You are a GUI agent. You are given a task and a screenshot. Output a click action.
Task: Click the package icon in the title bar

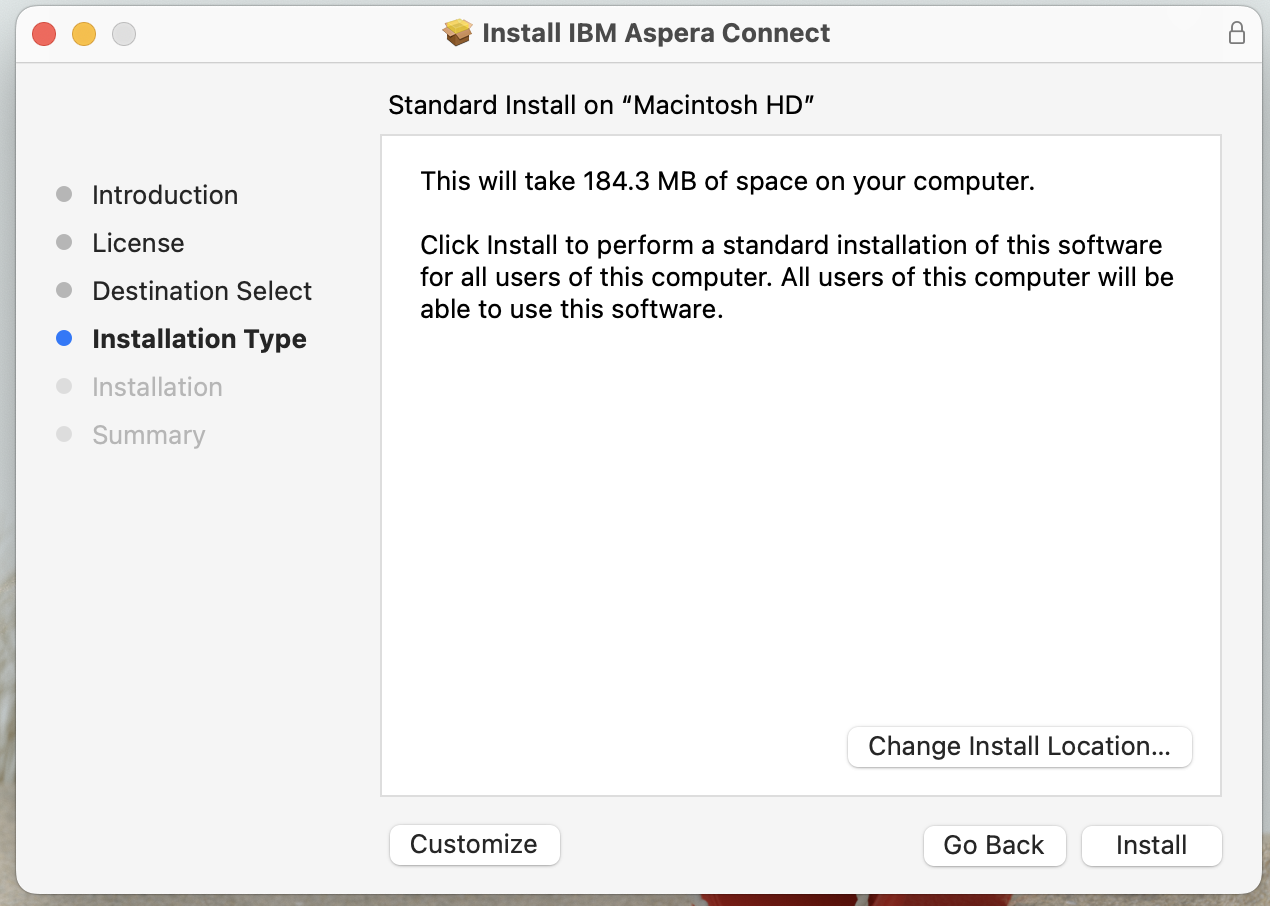(458, 32)
